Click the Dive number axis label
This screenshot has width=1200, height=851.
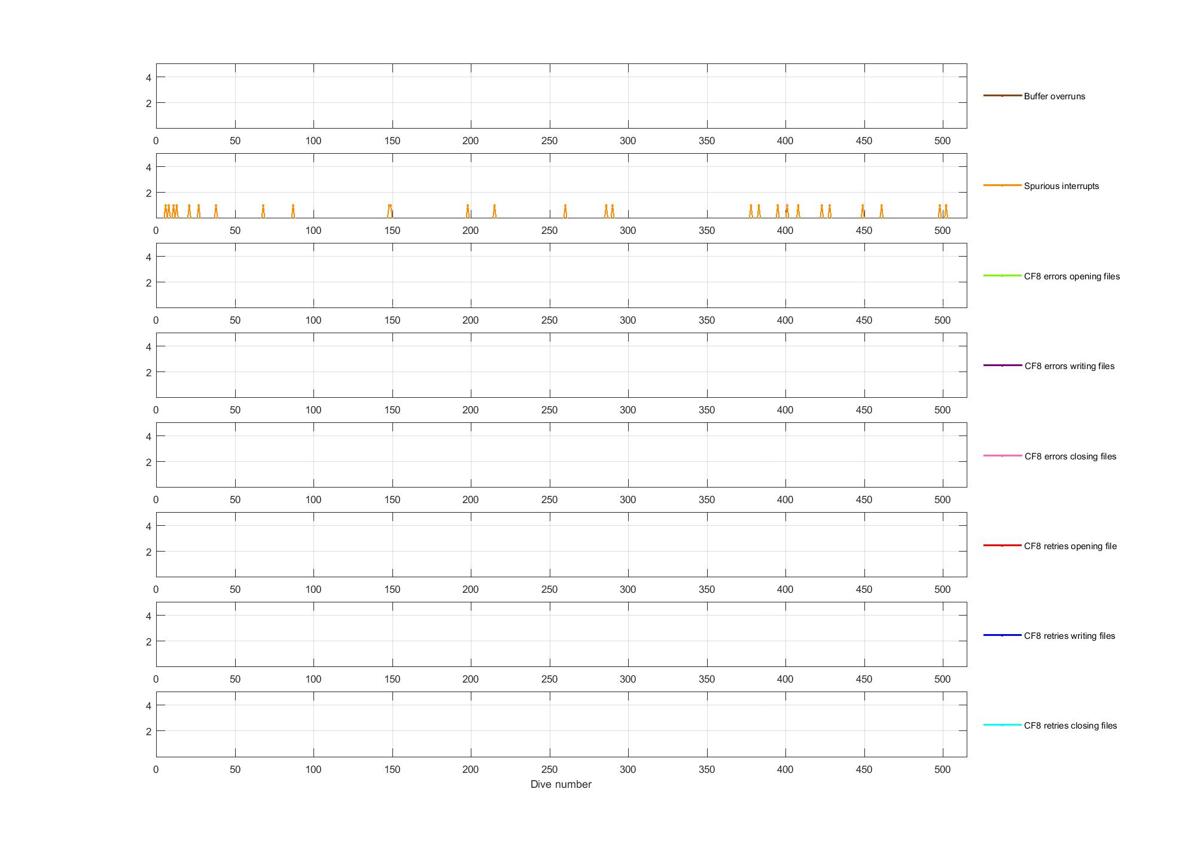coord(560,785)
